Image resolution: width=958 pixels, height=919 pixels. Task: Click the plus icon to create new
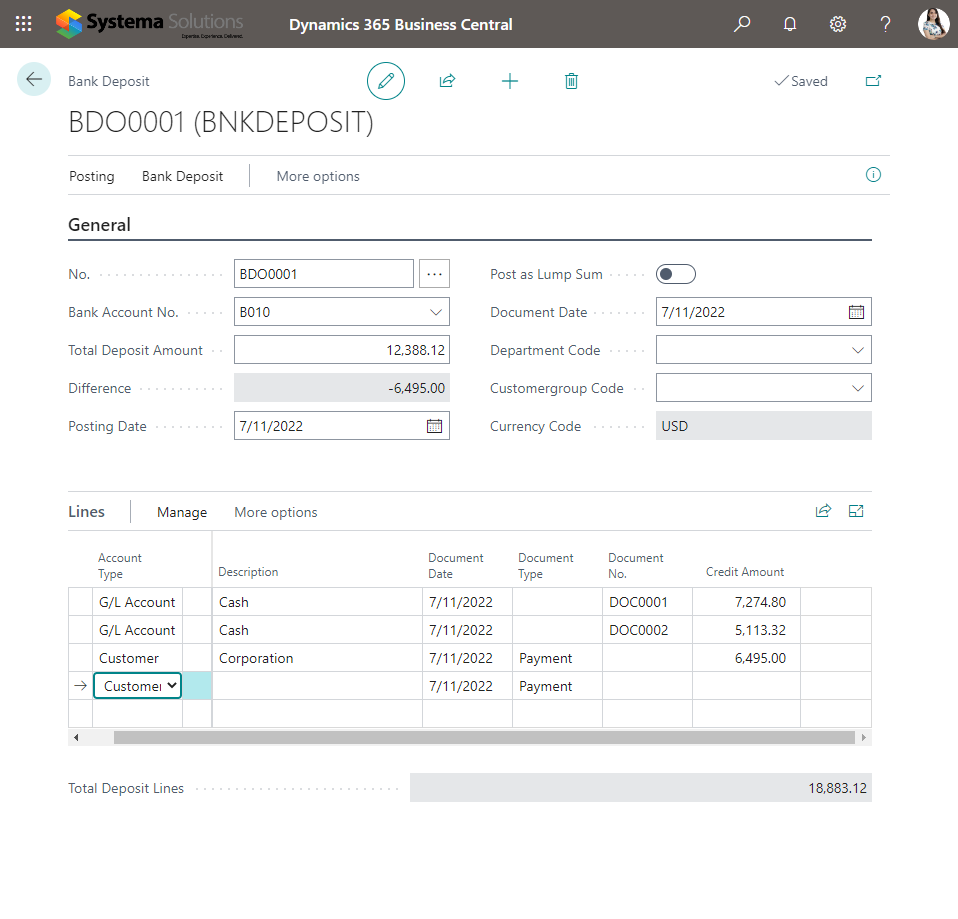510,81
